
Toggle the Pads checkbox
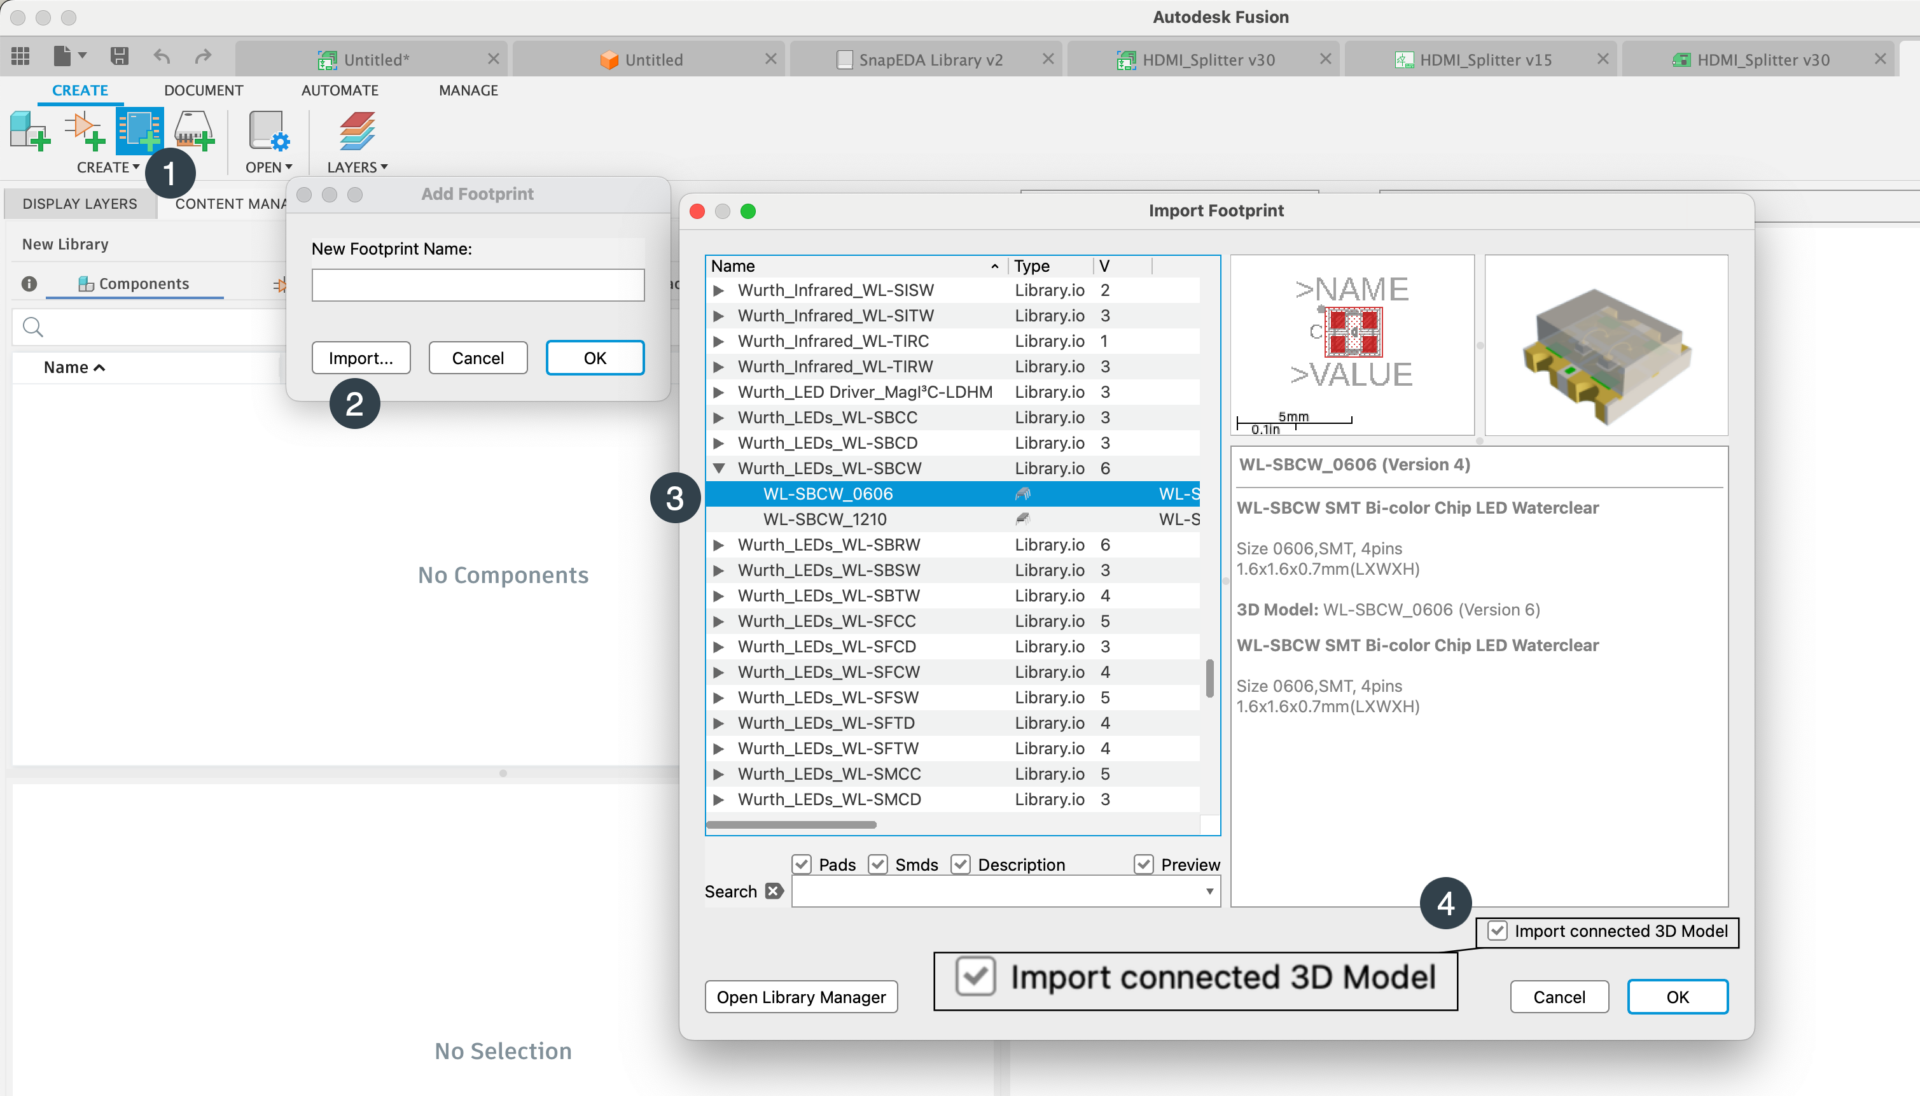(801, 864)
